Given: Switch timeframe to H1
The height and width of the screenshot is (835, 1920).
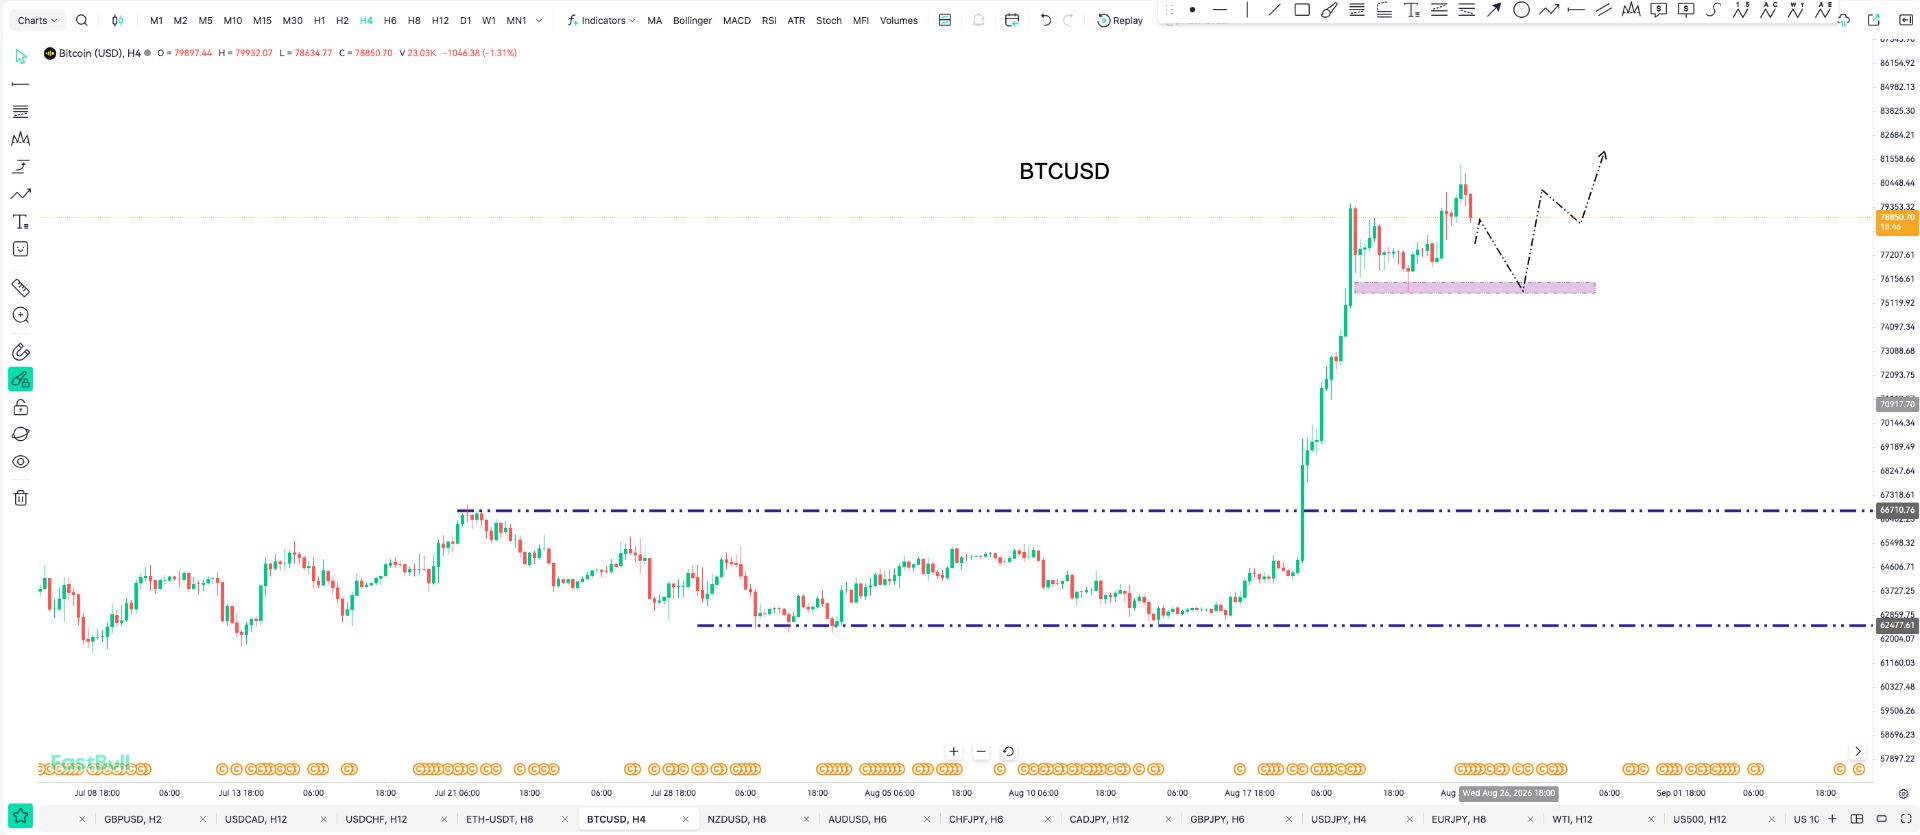Looking at the screenshot, I should pos(319,20).
